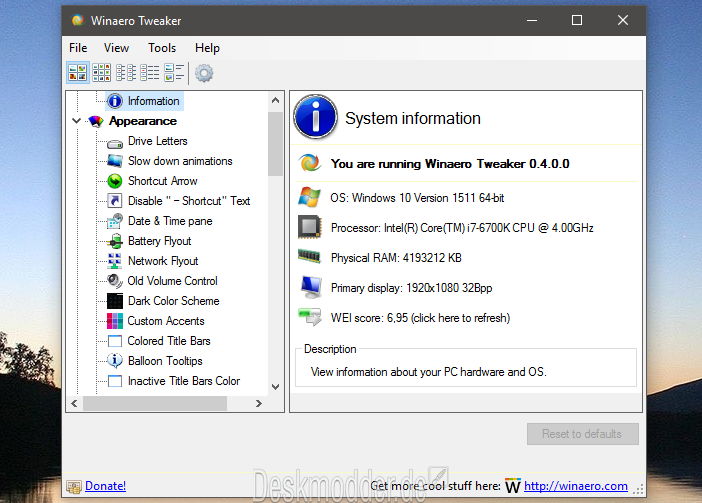The height and width of the screenshot is (503, 702).
Task: Select Slow down animations tree label
Action: click(x=180, y=161)
